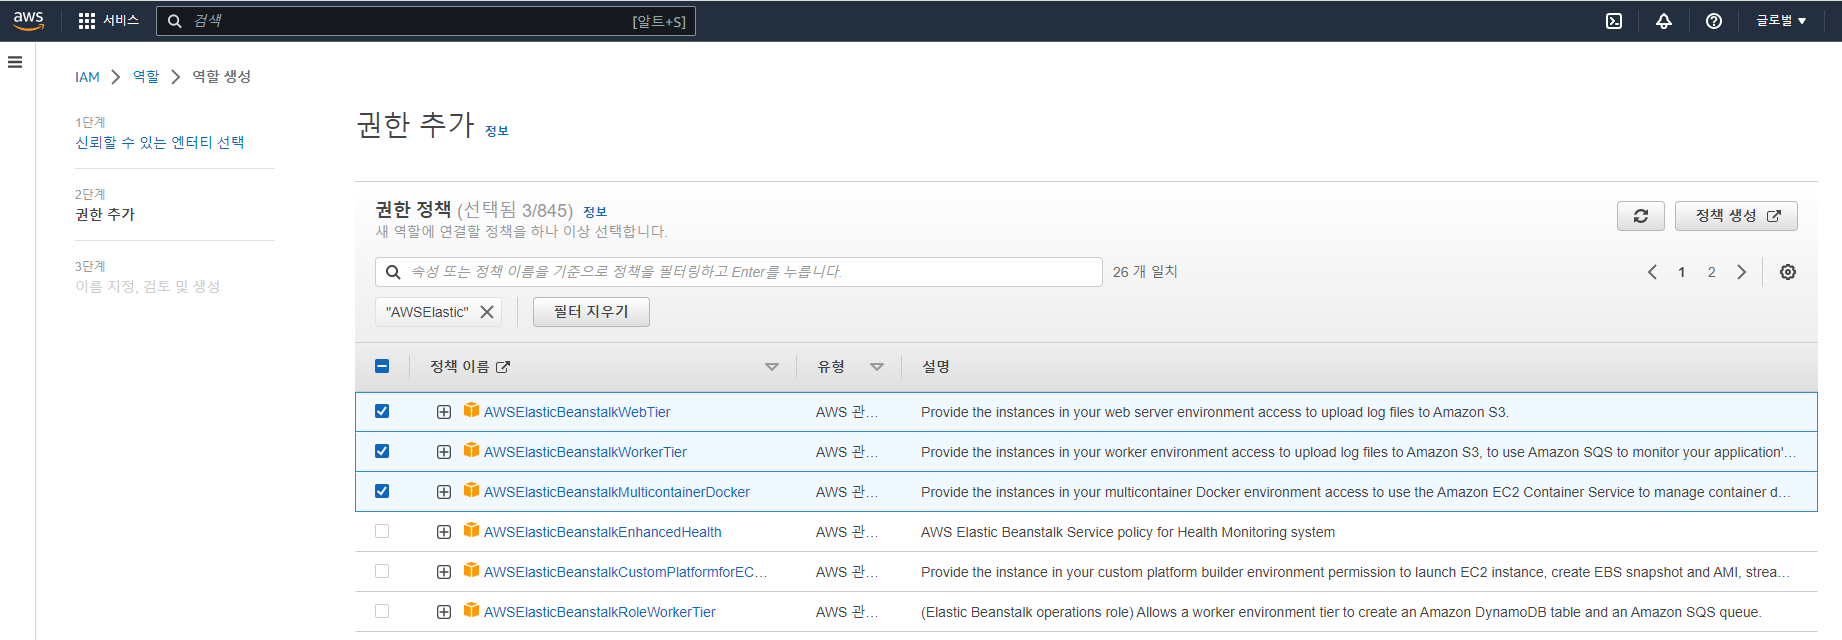This screenshot has height=640, width=1842.
Task: Open the Global region dropdown
Action: click(x=1781, y=21)
